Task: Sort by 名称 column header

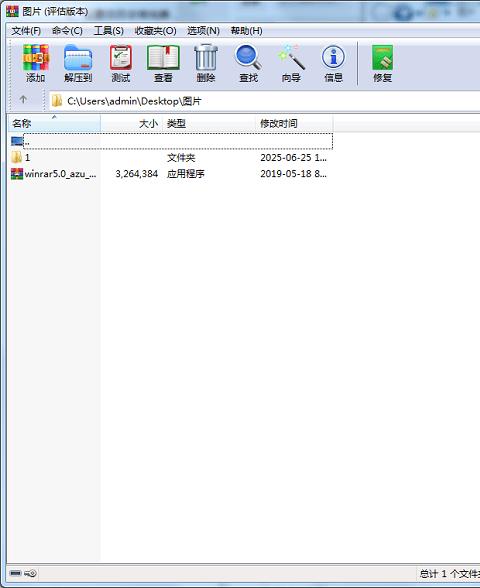Action: 54,123
